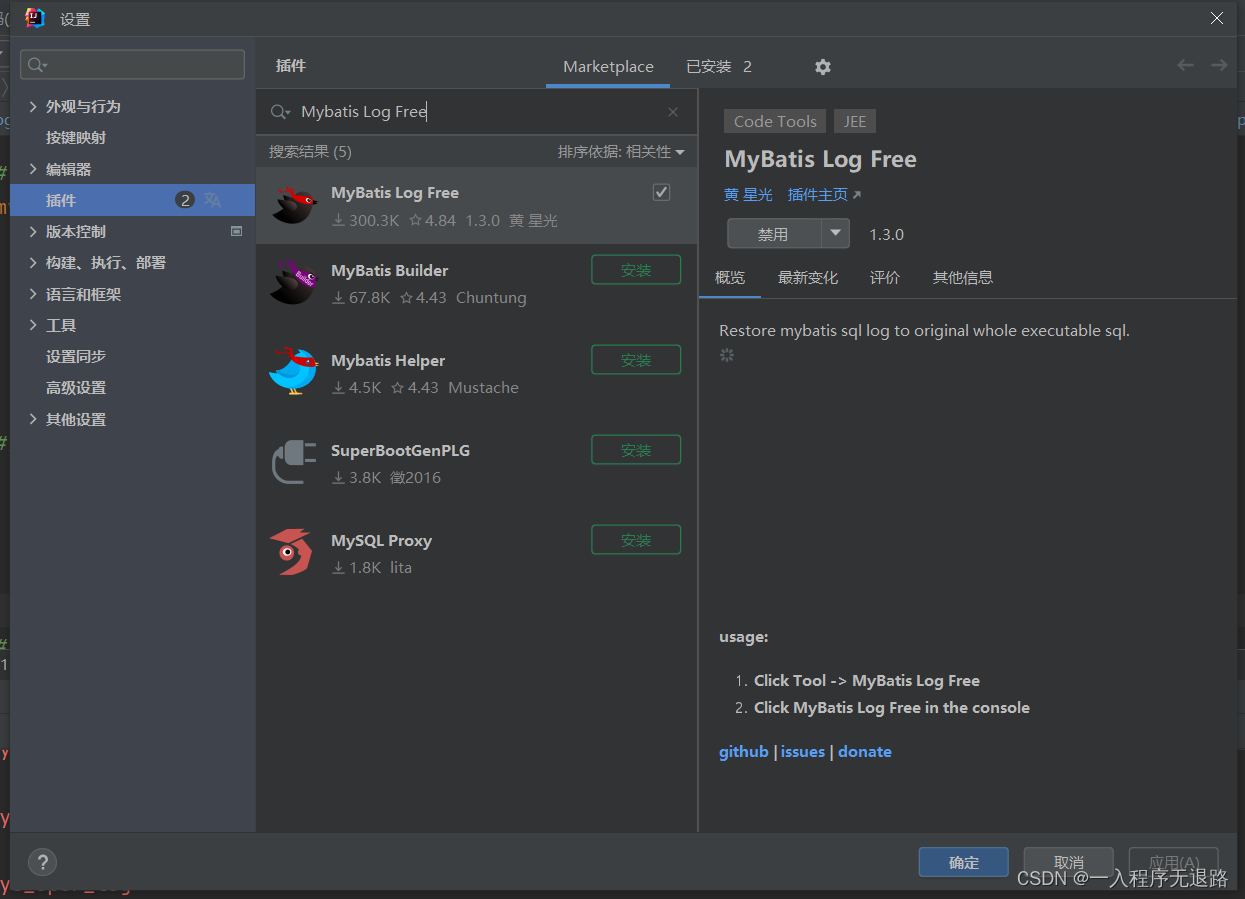Open the plugin manage gear icon
This screenshot has height=899, width=1245.
[x=822, y=67]
